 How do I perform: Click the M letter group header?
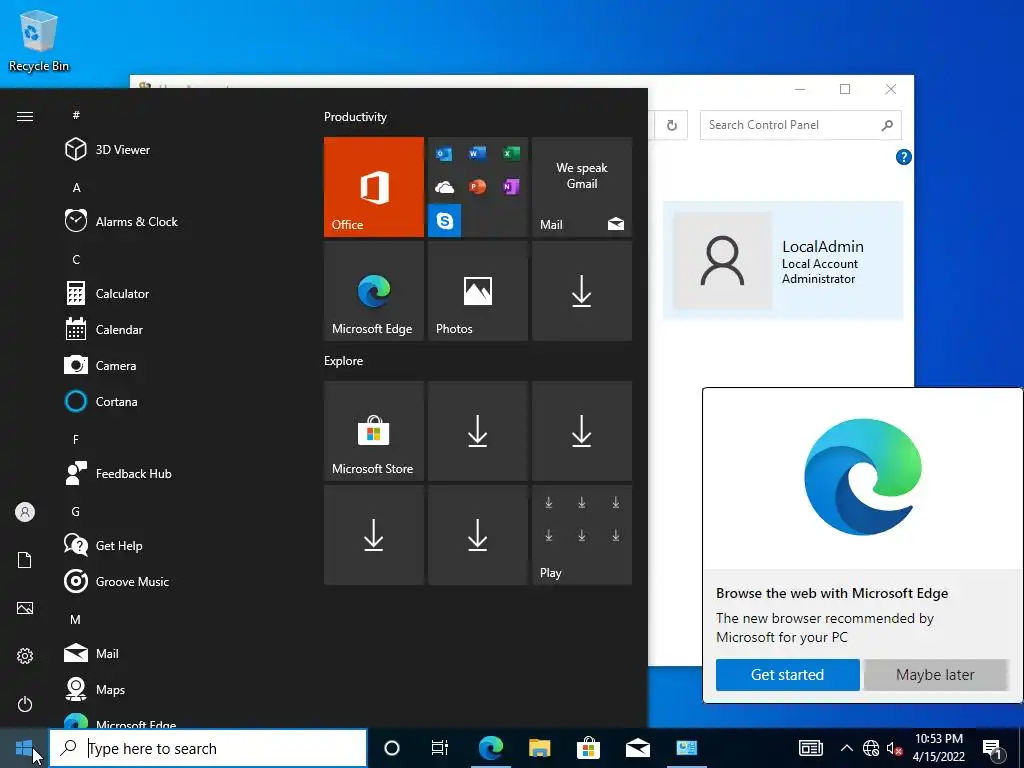(76, 619)
